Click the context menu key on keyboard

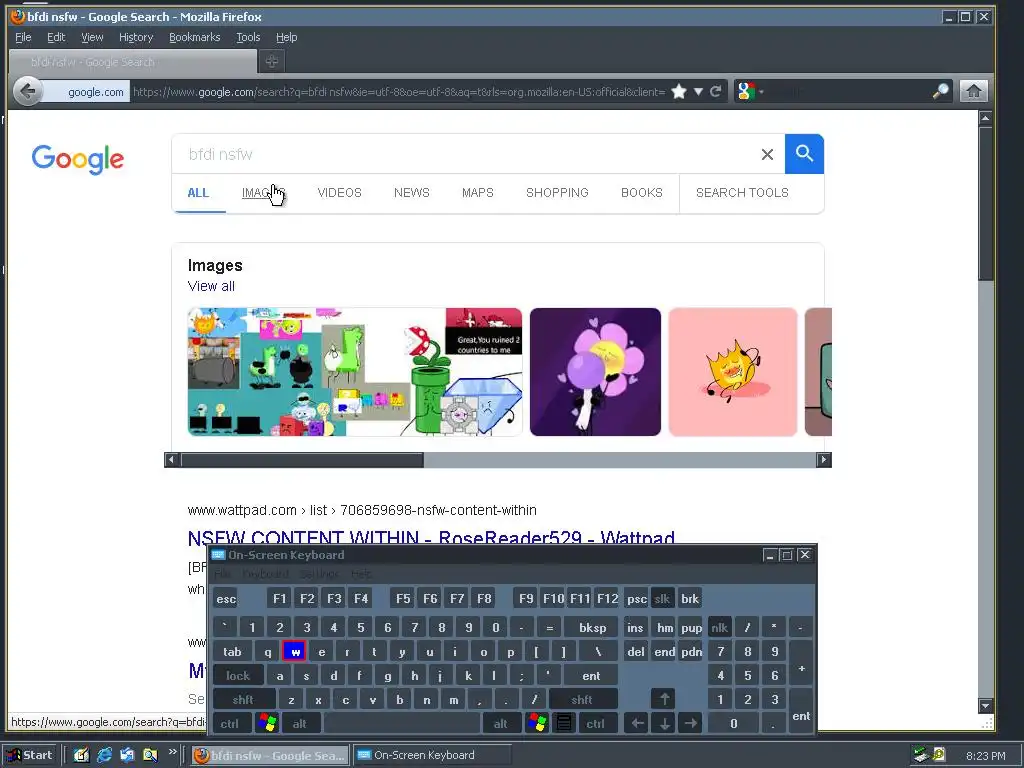pos(564,723)
